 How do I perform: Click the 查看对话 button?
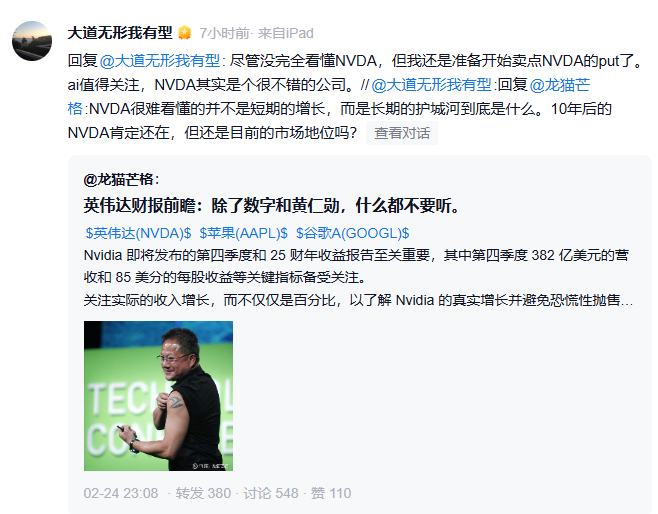(402, 133)
